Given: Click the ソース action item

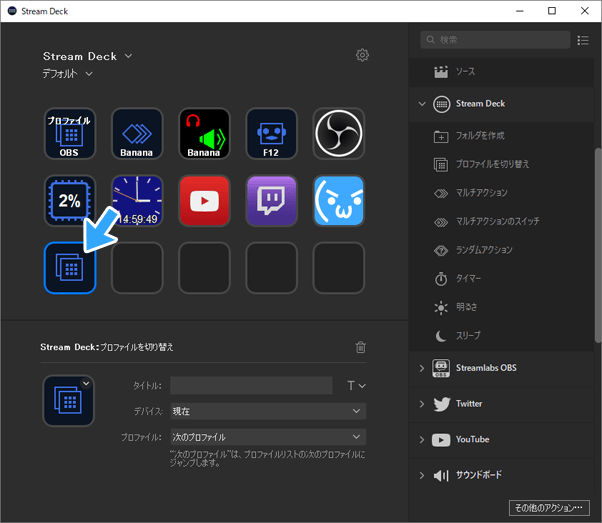Looking at the screenshot, I should click(501, 72).
